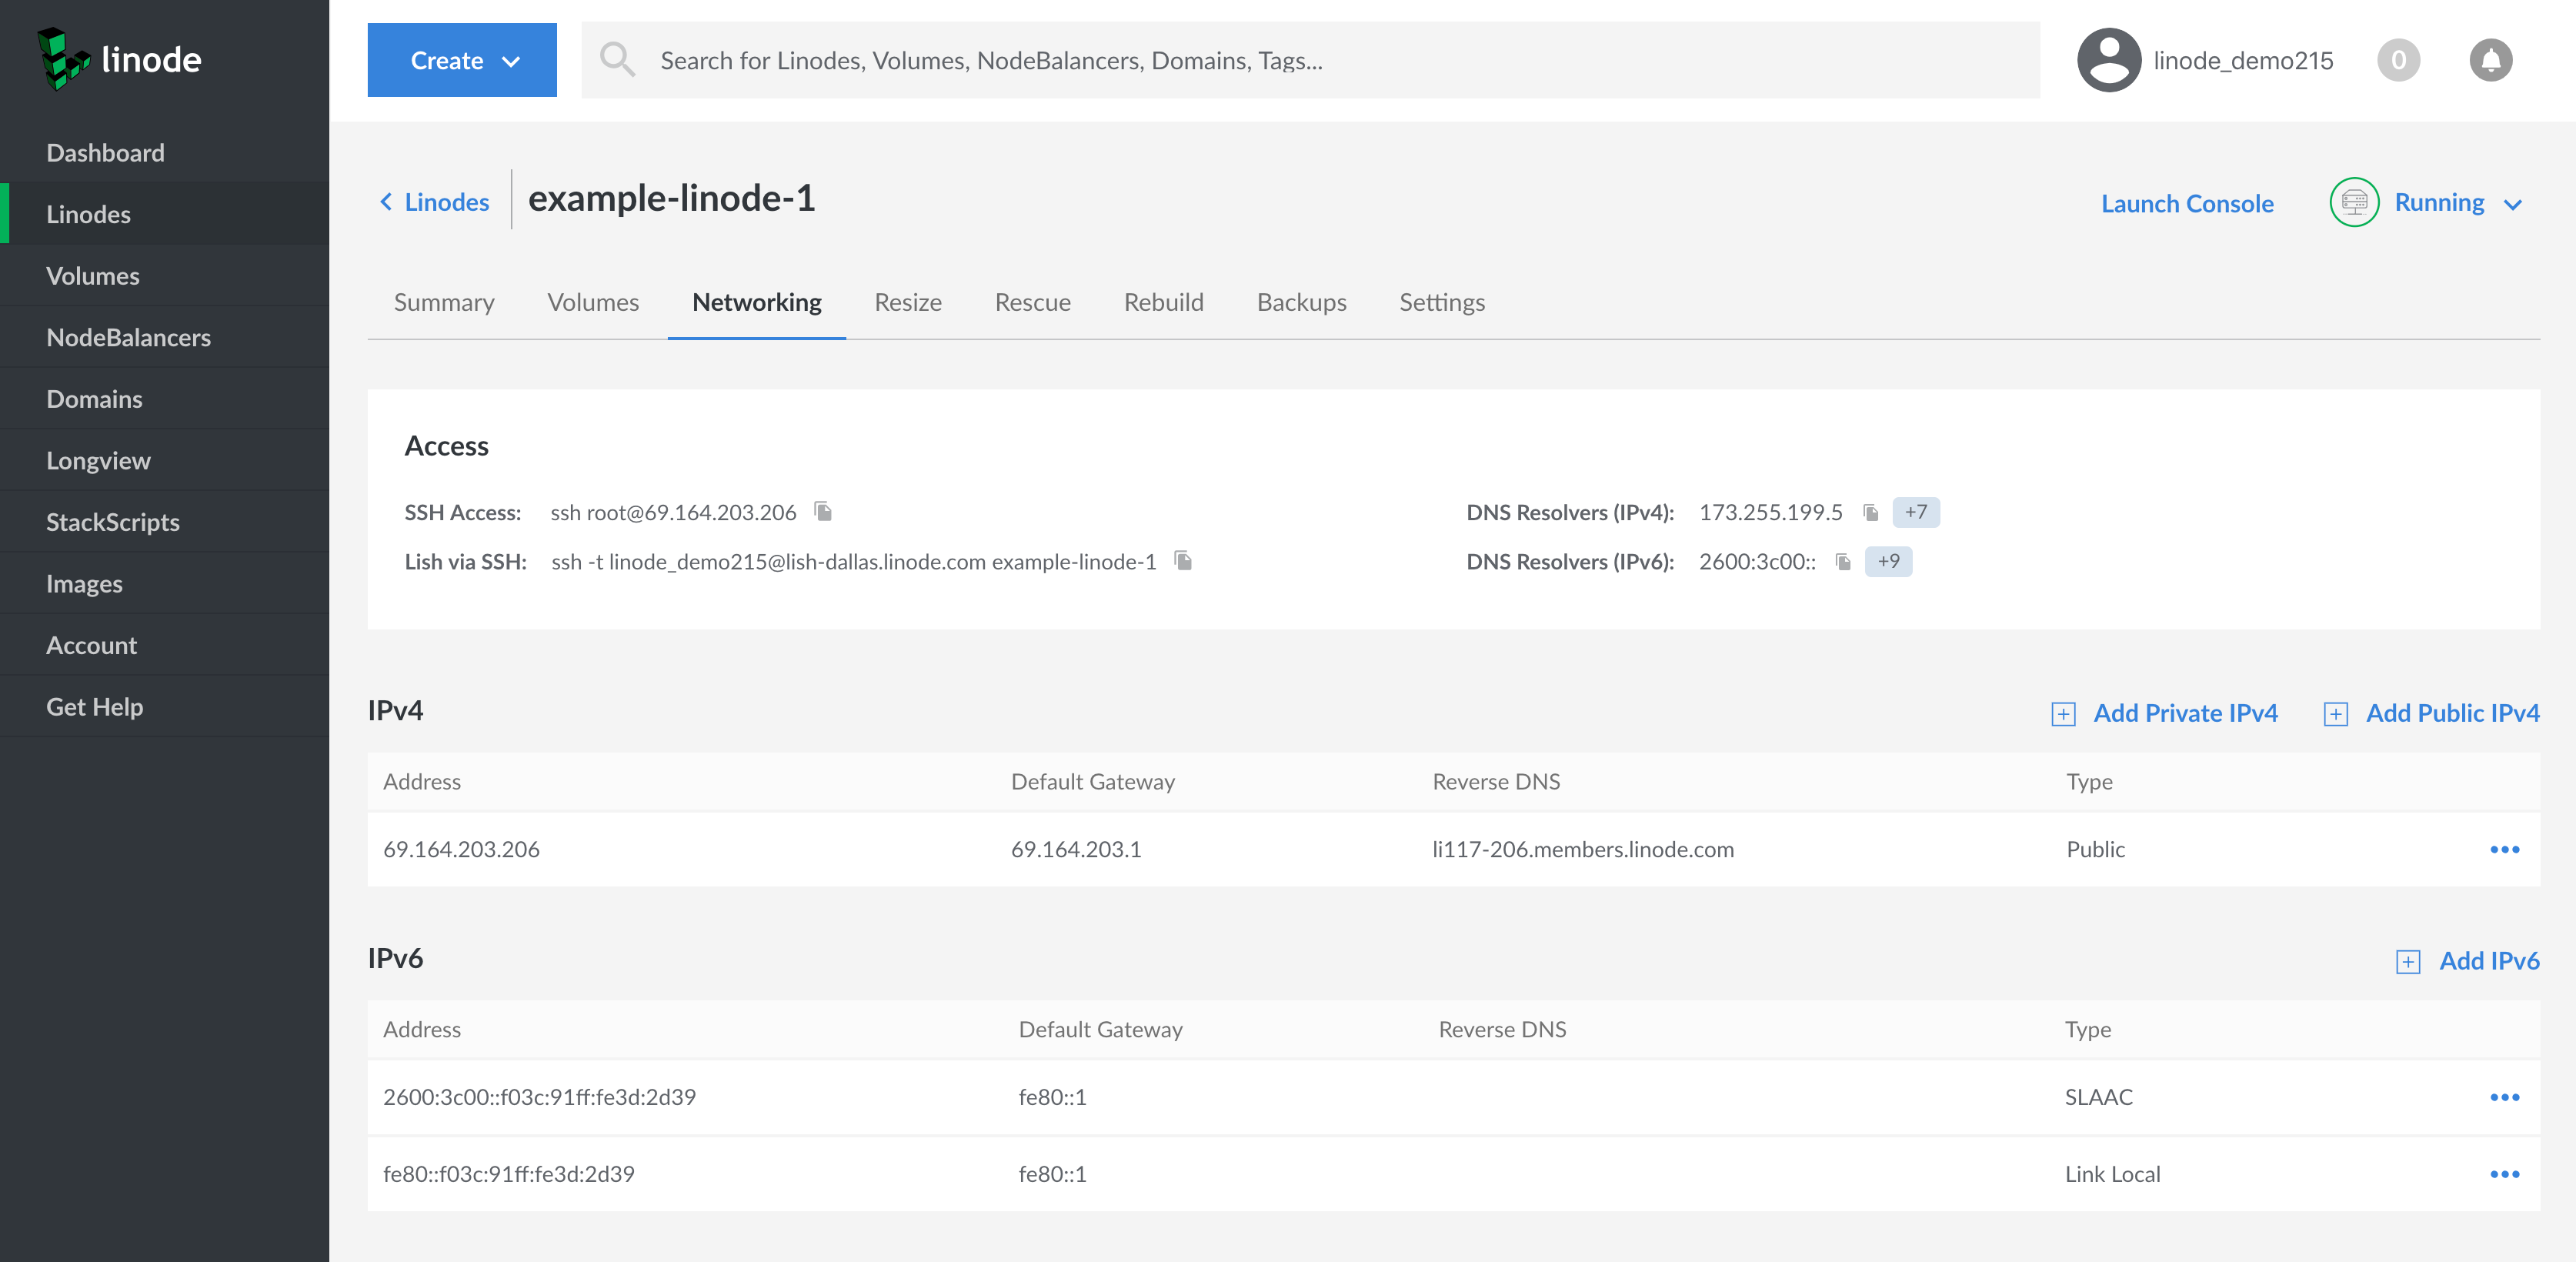2576x1262 pixels.
Task: Open the Rebuild tab
Action: (1163, 302)
